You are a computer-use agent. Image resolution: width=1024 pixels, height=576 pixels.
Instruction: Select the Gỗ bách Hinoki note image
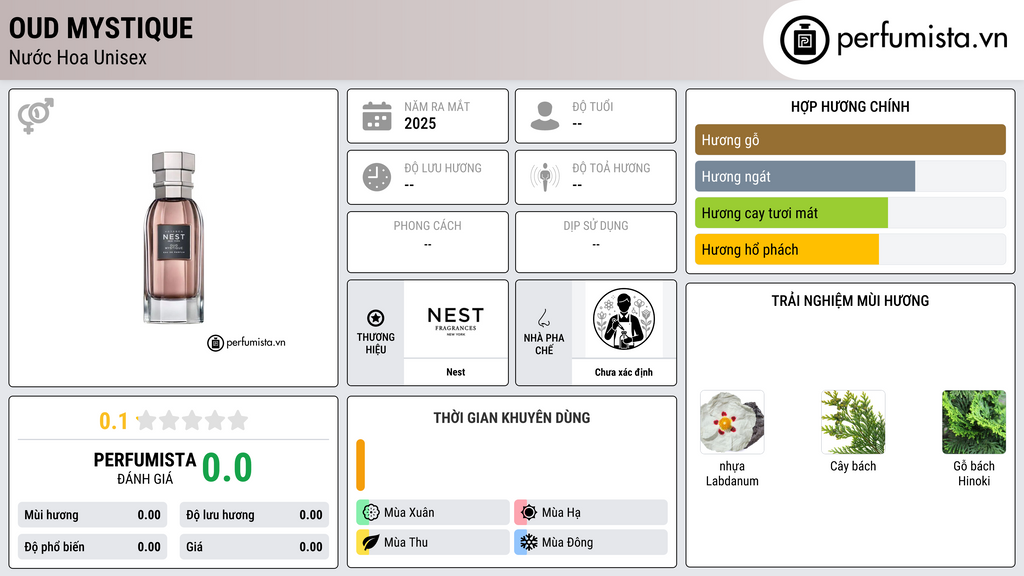[974, 422]
